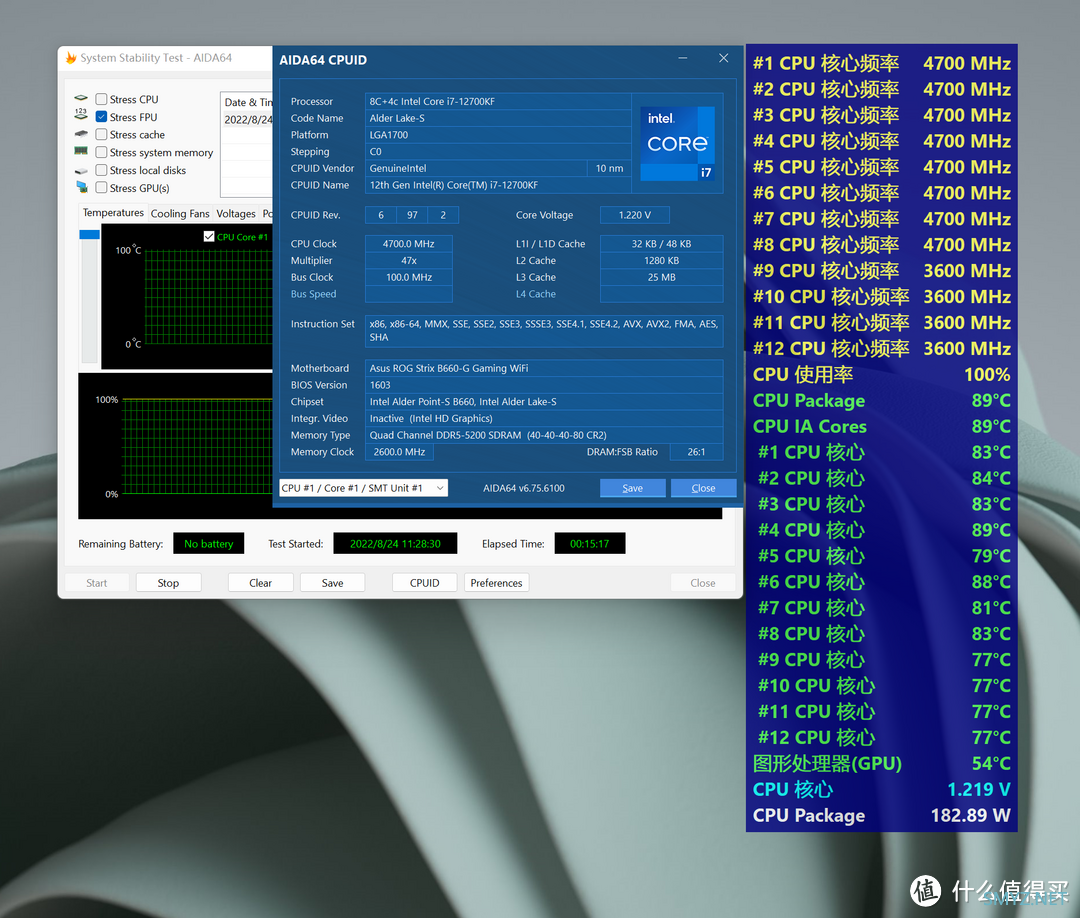Screen dimensions: 1080x918
Task: Click the AIDA64 flame icon in title bar
Action: click(x=71, y=58)
